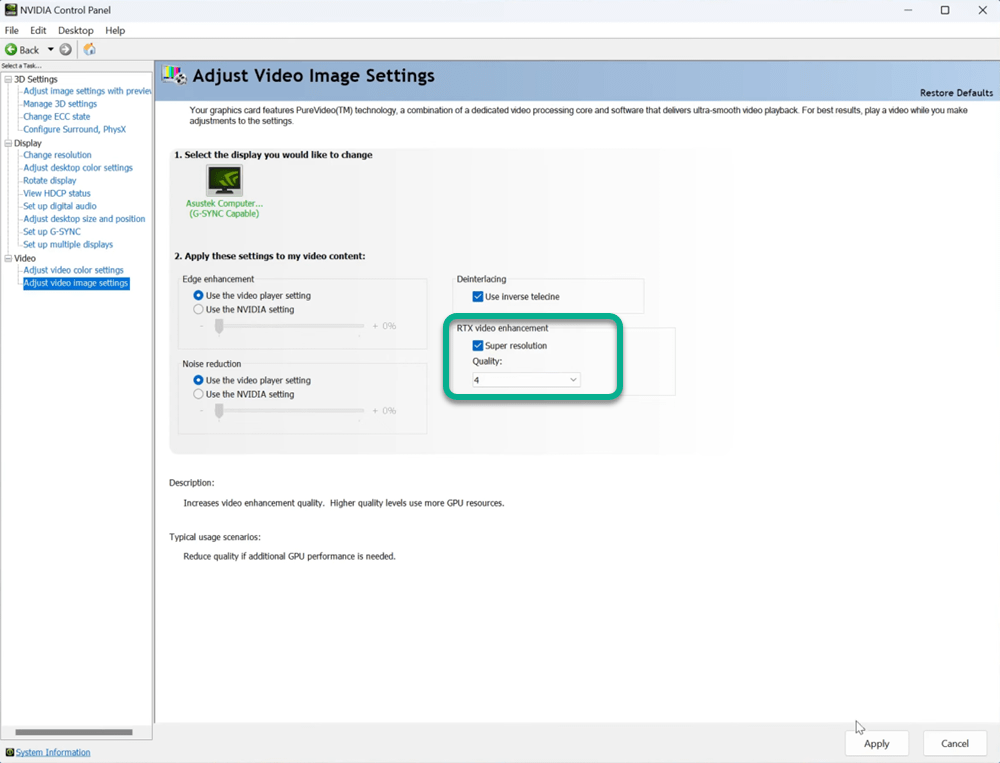Close the NVIDIA Control Panel window
This screenshot has height=763, width=1000.
[983, 10]
